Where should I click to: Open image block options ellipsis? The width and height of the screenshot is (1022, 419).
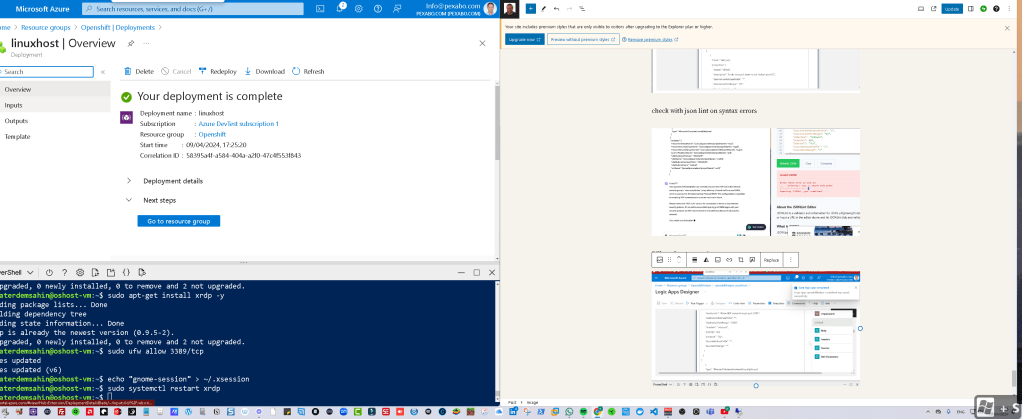pos(791,259)
